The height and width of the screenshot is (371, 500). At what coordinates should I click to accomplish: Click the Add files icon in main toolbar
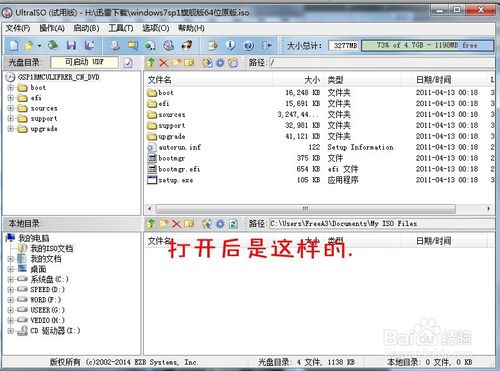[x=212, y=45]
